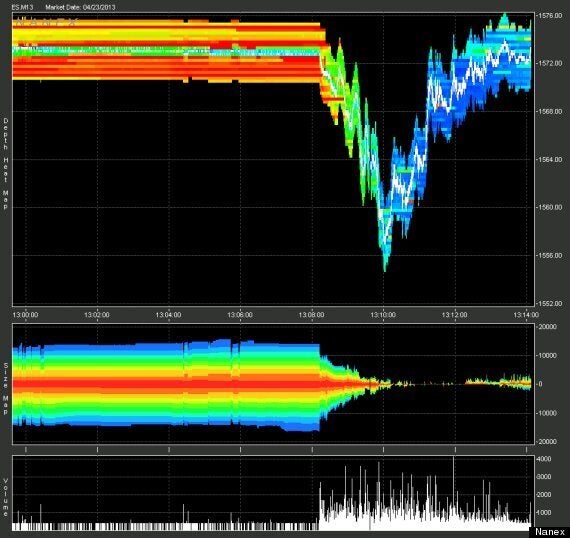
Task: Select the 13:10:00 time axis label
Action: point(383,315)
